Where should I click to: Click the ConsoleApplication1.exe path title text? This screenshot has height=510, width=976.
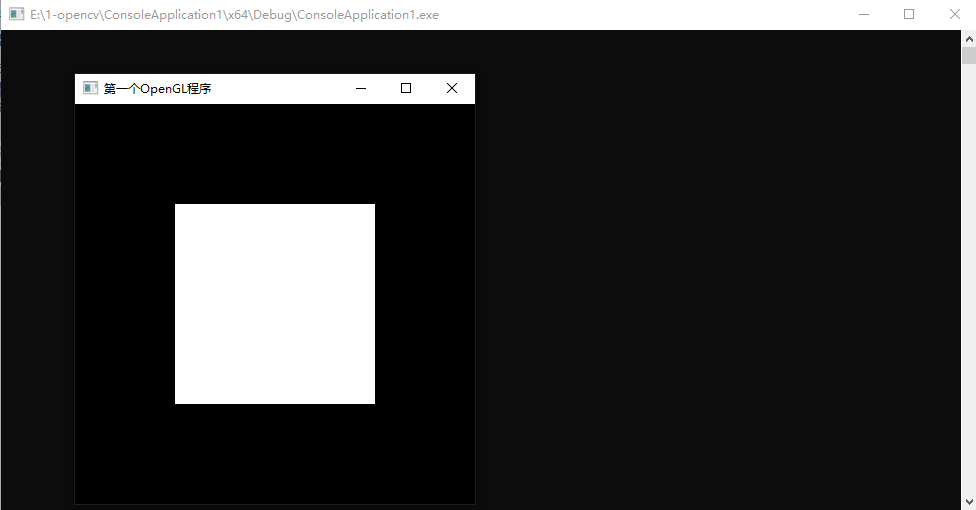click(x=234, y=15)
